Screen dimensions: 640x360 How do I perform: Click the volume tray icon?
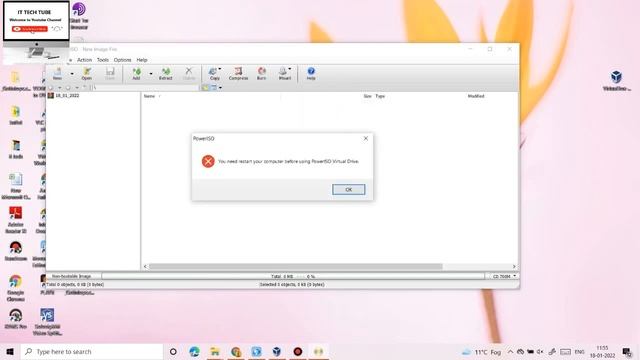[540, 351]
